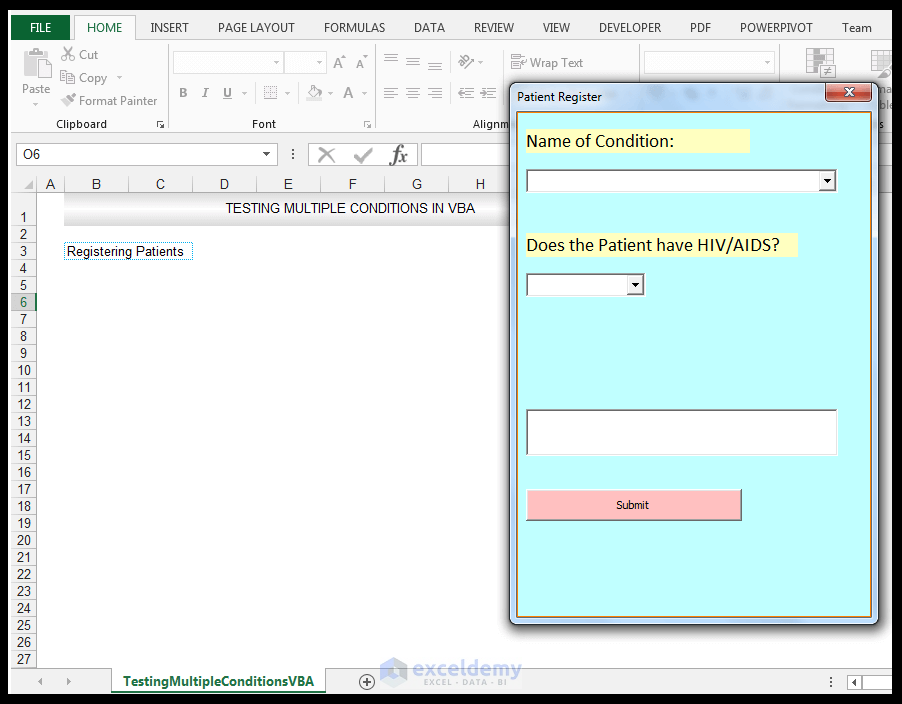Switch to the INSERT tab
The width and height of the screenshot is (902, 704).
pyautogui.click(x=169, y=28)
